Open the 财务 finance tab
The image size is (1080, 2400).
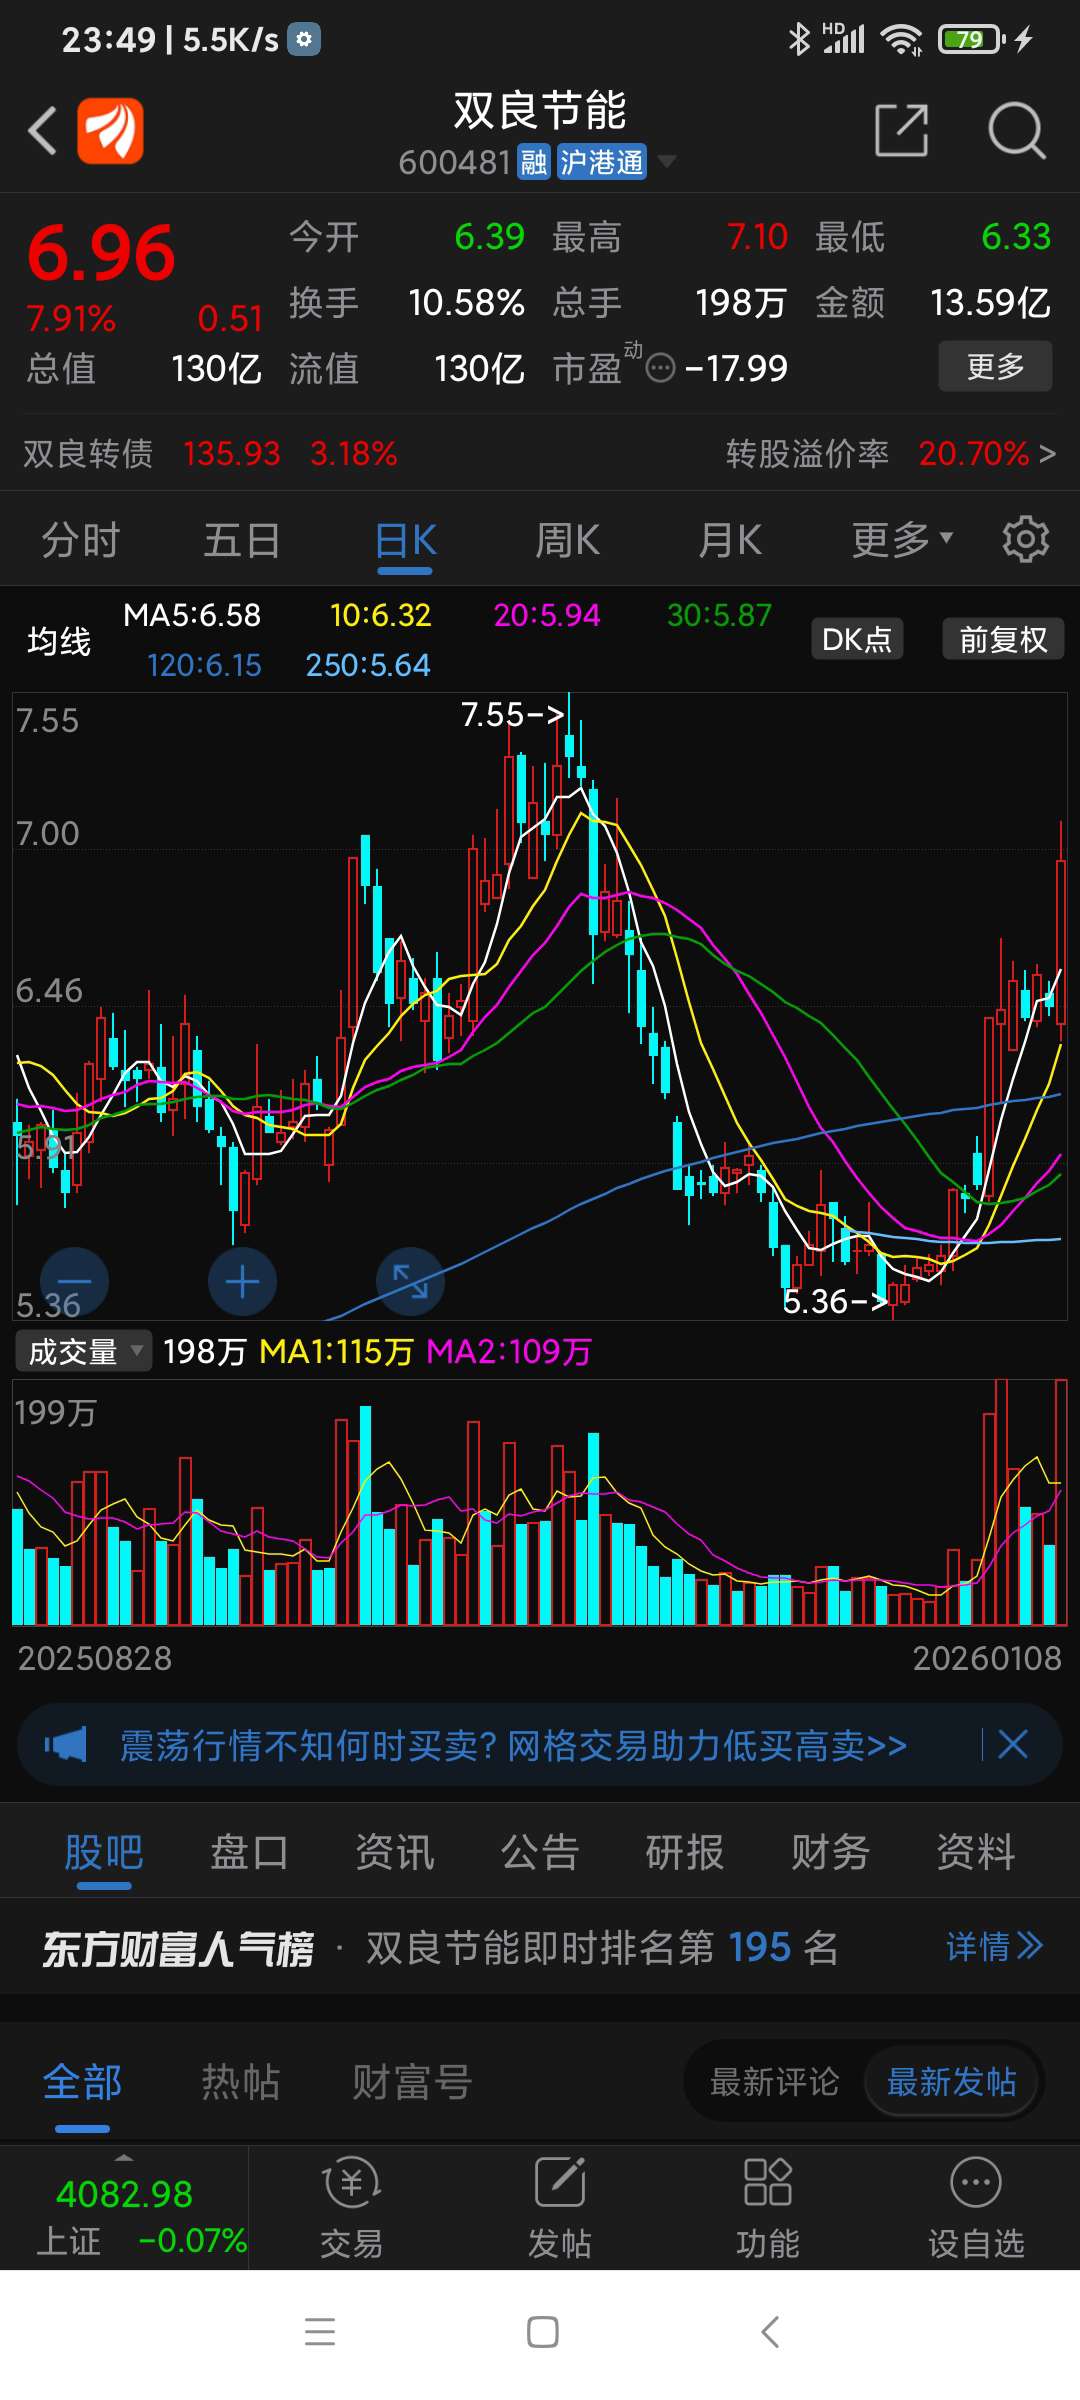click(831, 1853)
